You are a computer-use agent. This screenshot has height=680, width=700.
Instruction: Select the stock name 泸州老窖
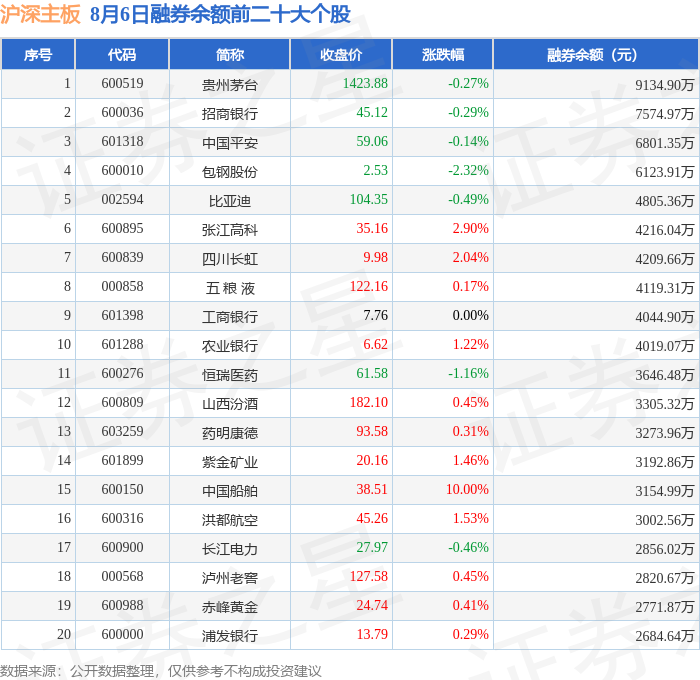229,578
